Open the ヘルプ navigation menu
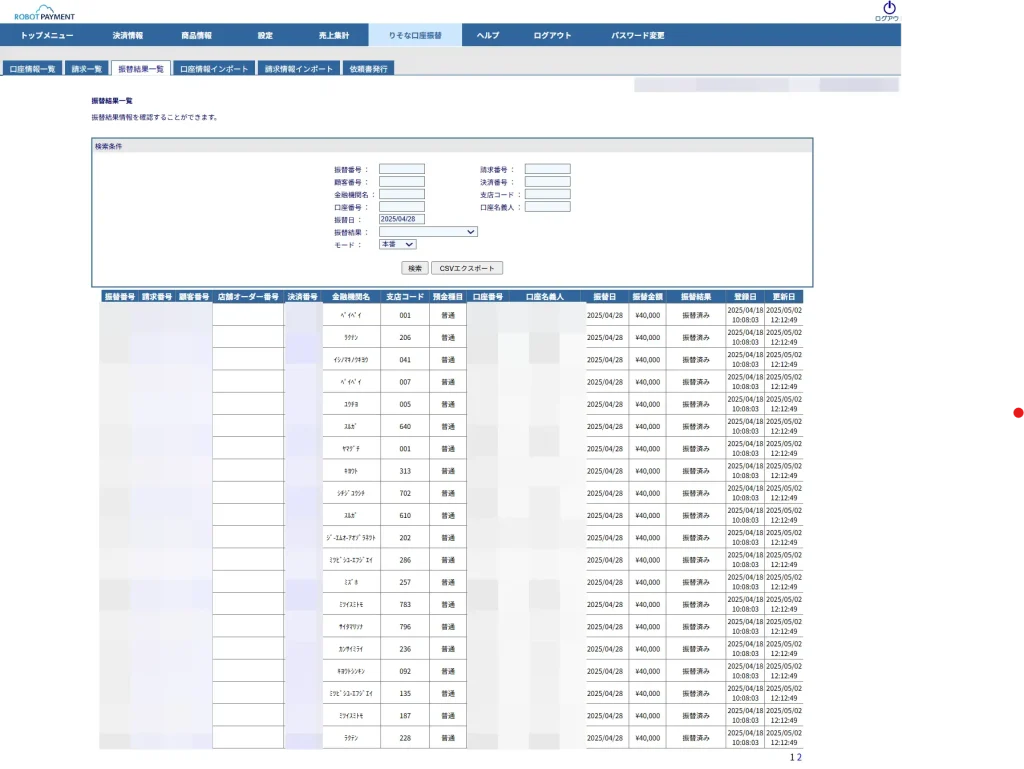 click(488, 35)
